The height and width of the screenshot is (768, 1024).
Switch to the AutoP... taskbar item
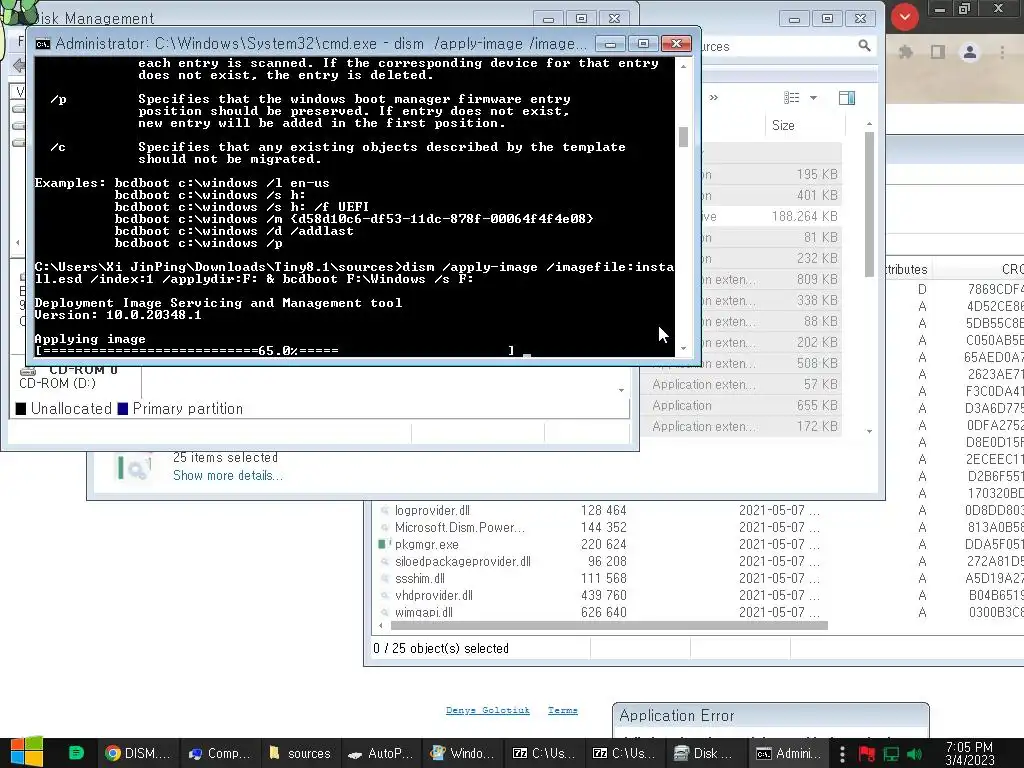380,753
